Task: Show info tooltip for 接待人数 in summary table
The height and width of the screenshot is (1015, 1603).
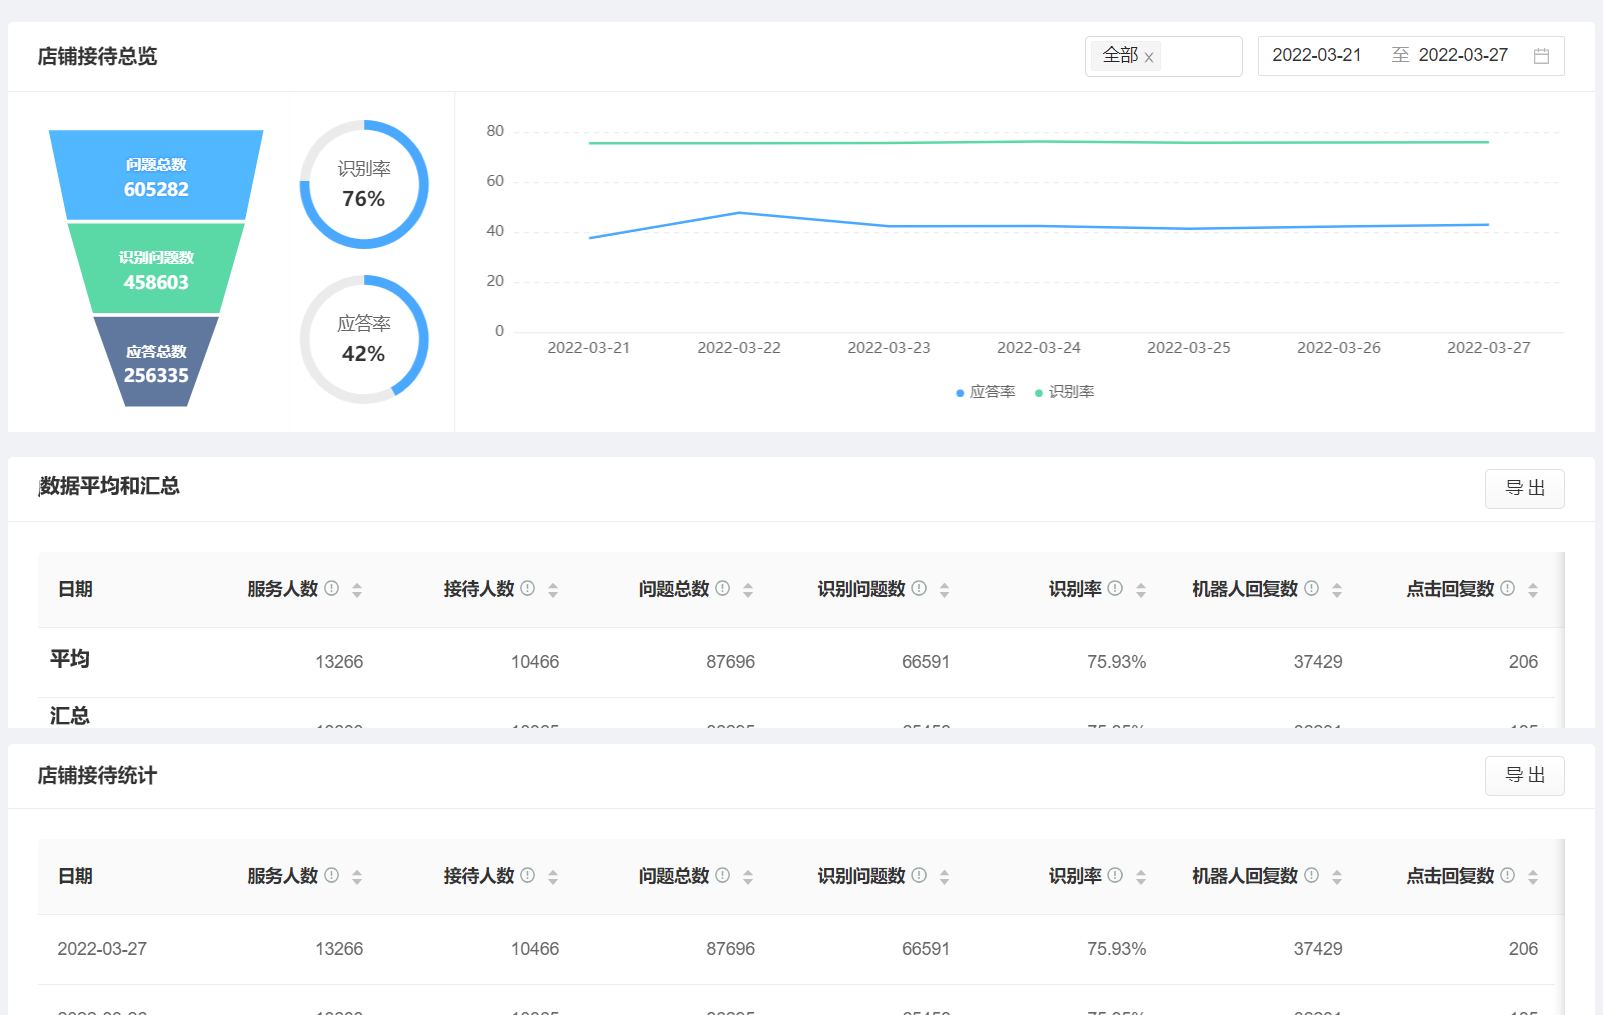Action: point(528,588)
